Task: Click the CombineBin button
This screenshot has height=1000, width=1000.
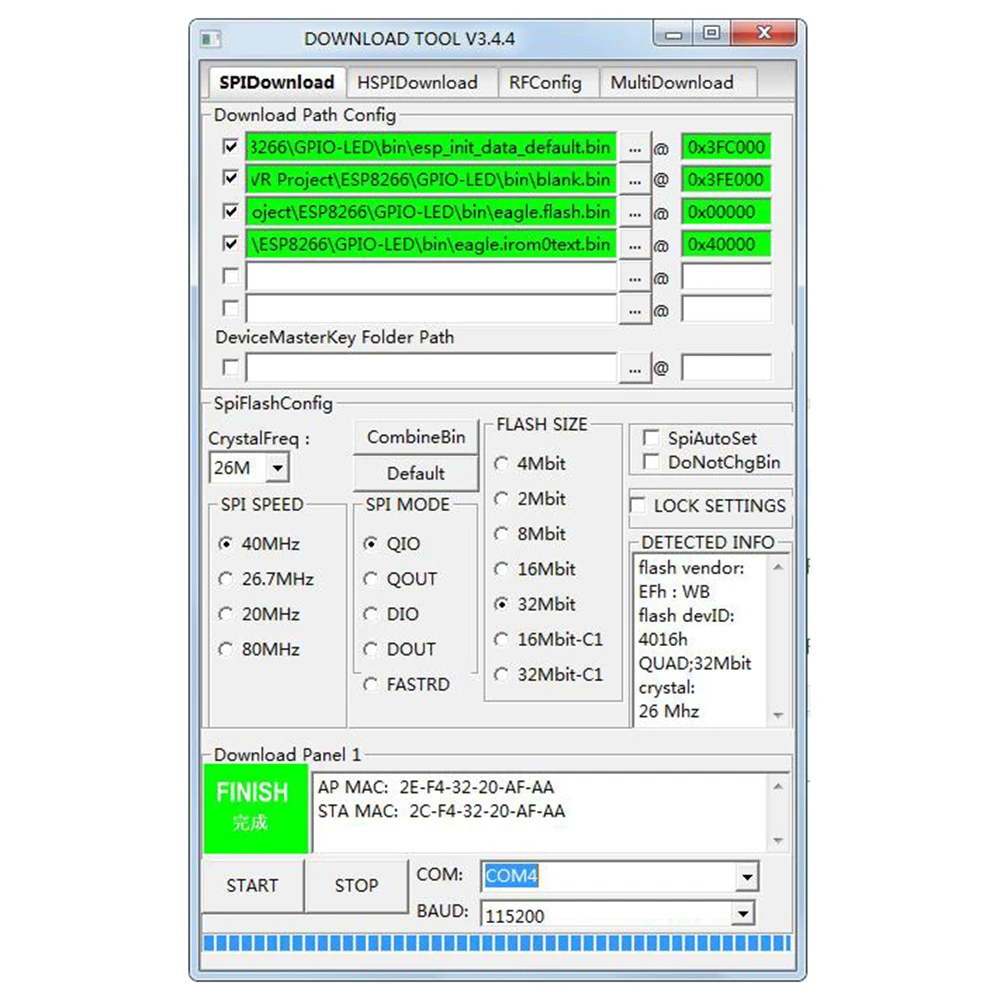Action: coord(416,437)
